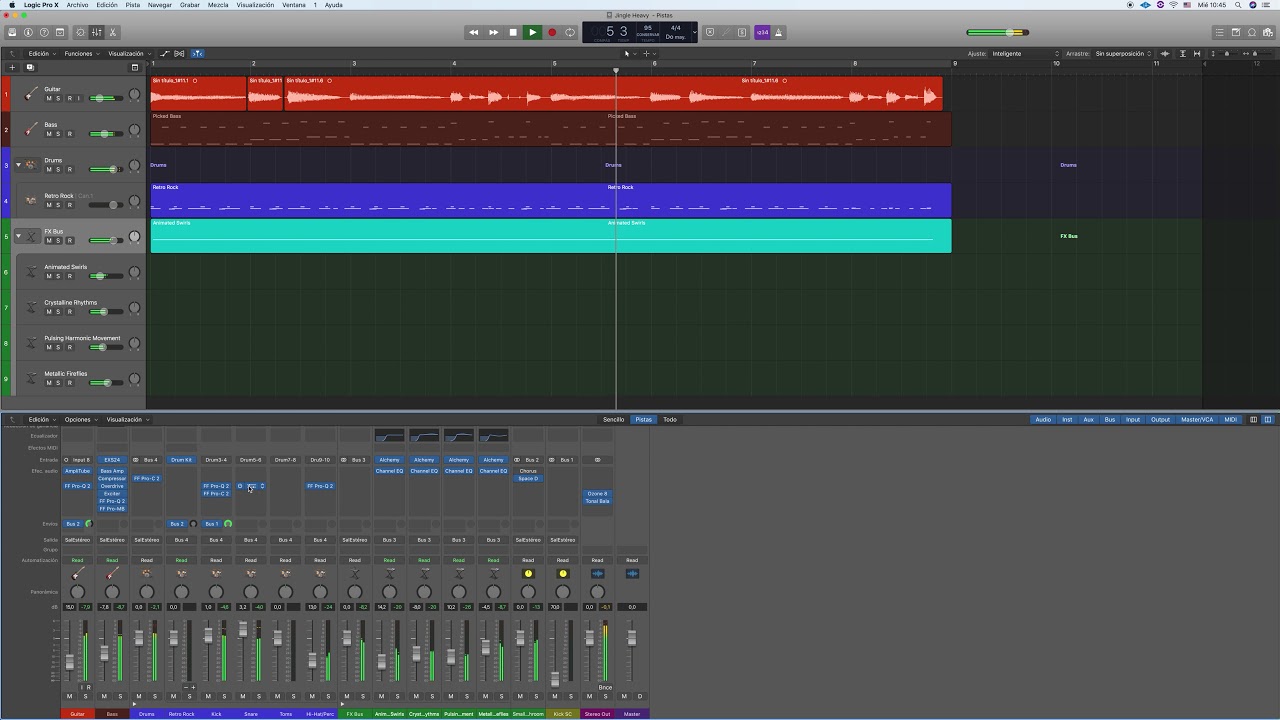Open the AmpliTube plugin on Guitar strip
The image size is (1280, 720).
tap(77, 471)
